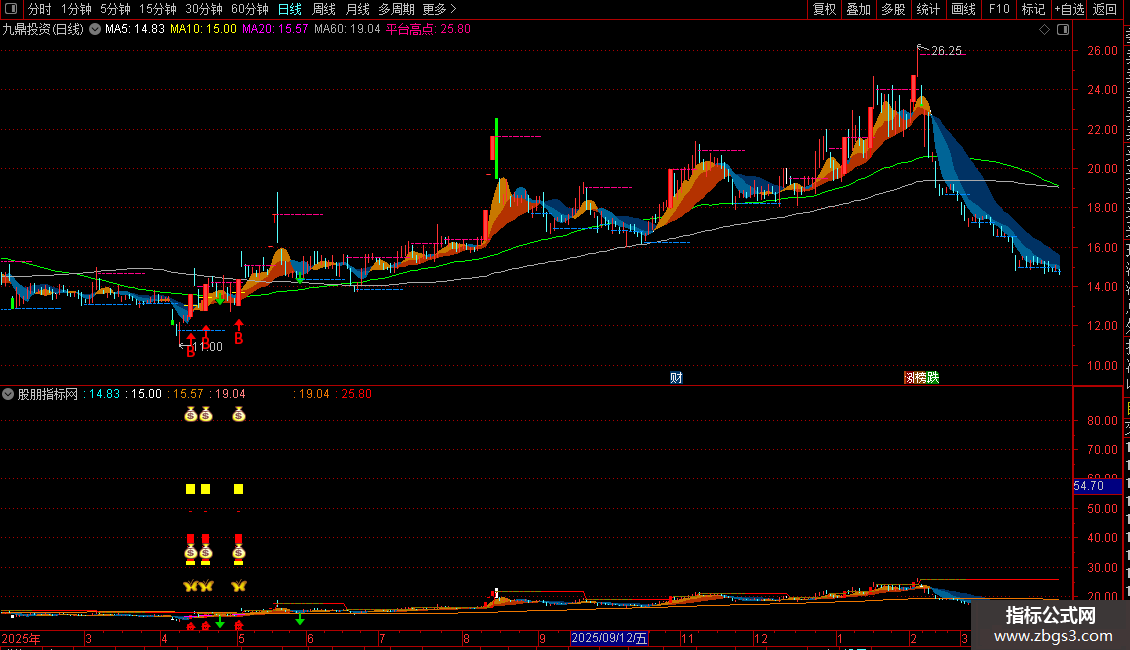
Task: Open the 统计 statistics tool
Action: click(927, 9)
